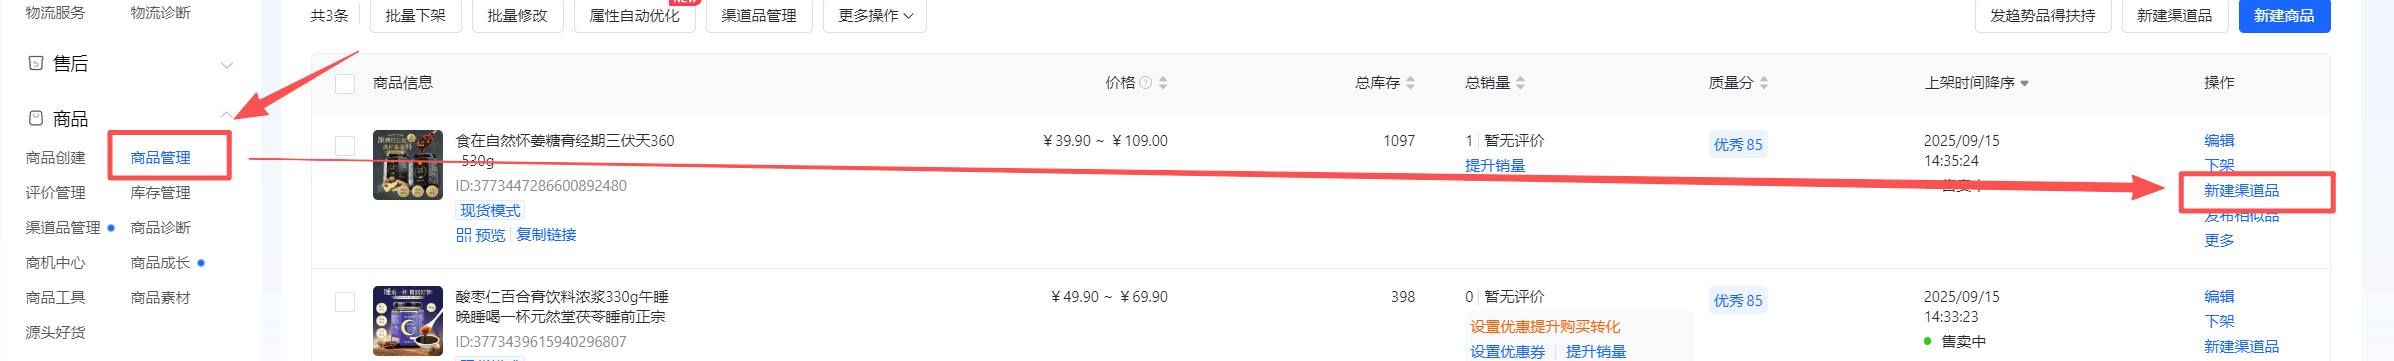Image resolution: width=2394 pixels, height=361 pixels.
Task: Click 新建渠道品 link for first product
Action: point(2241,191)
